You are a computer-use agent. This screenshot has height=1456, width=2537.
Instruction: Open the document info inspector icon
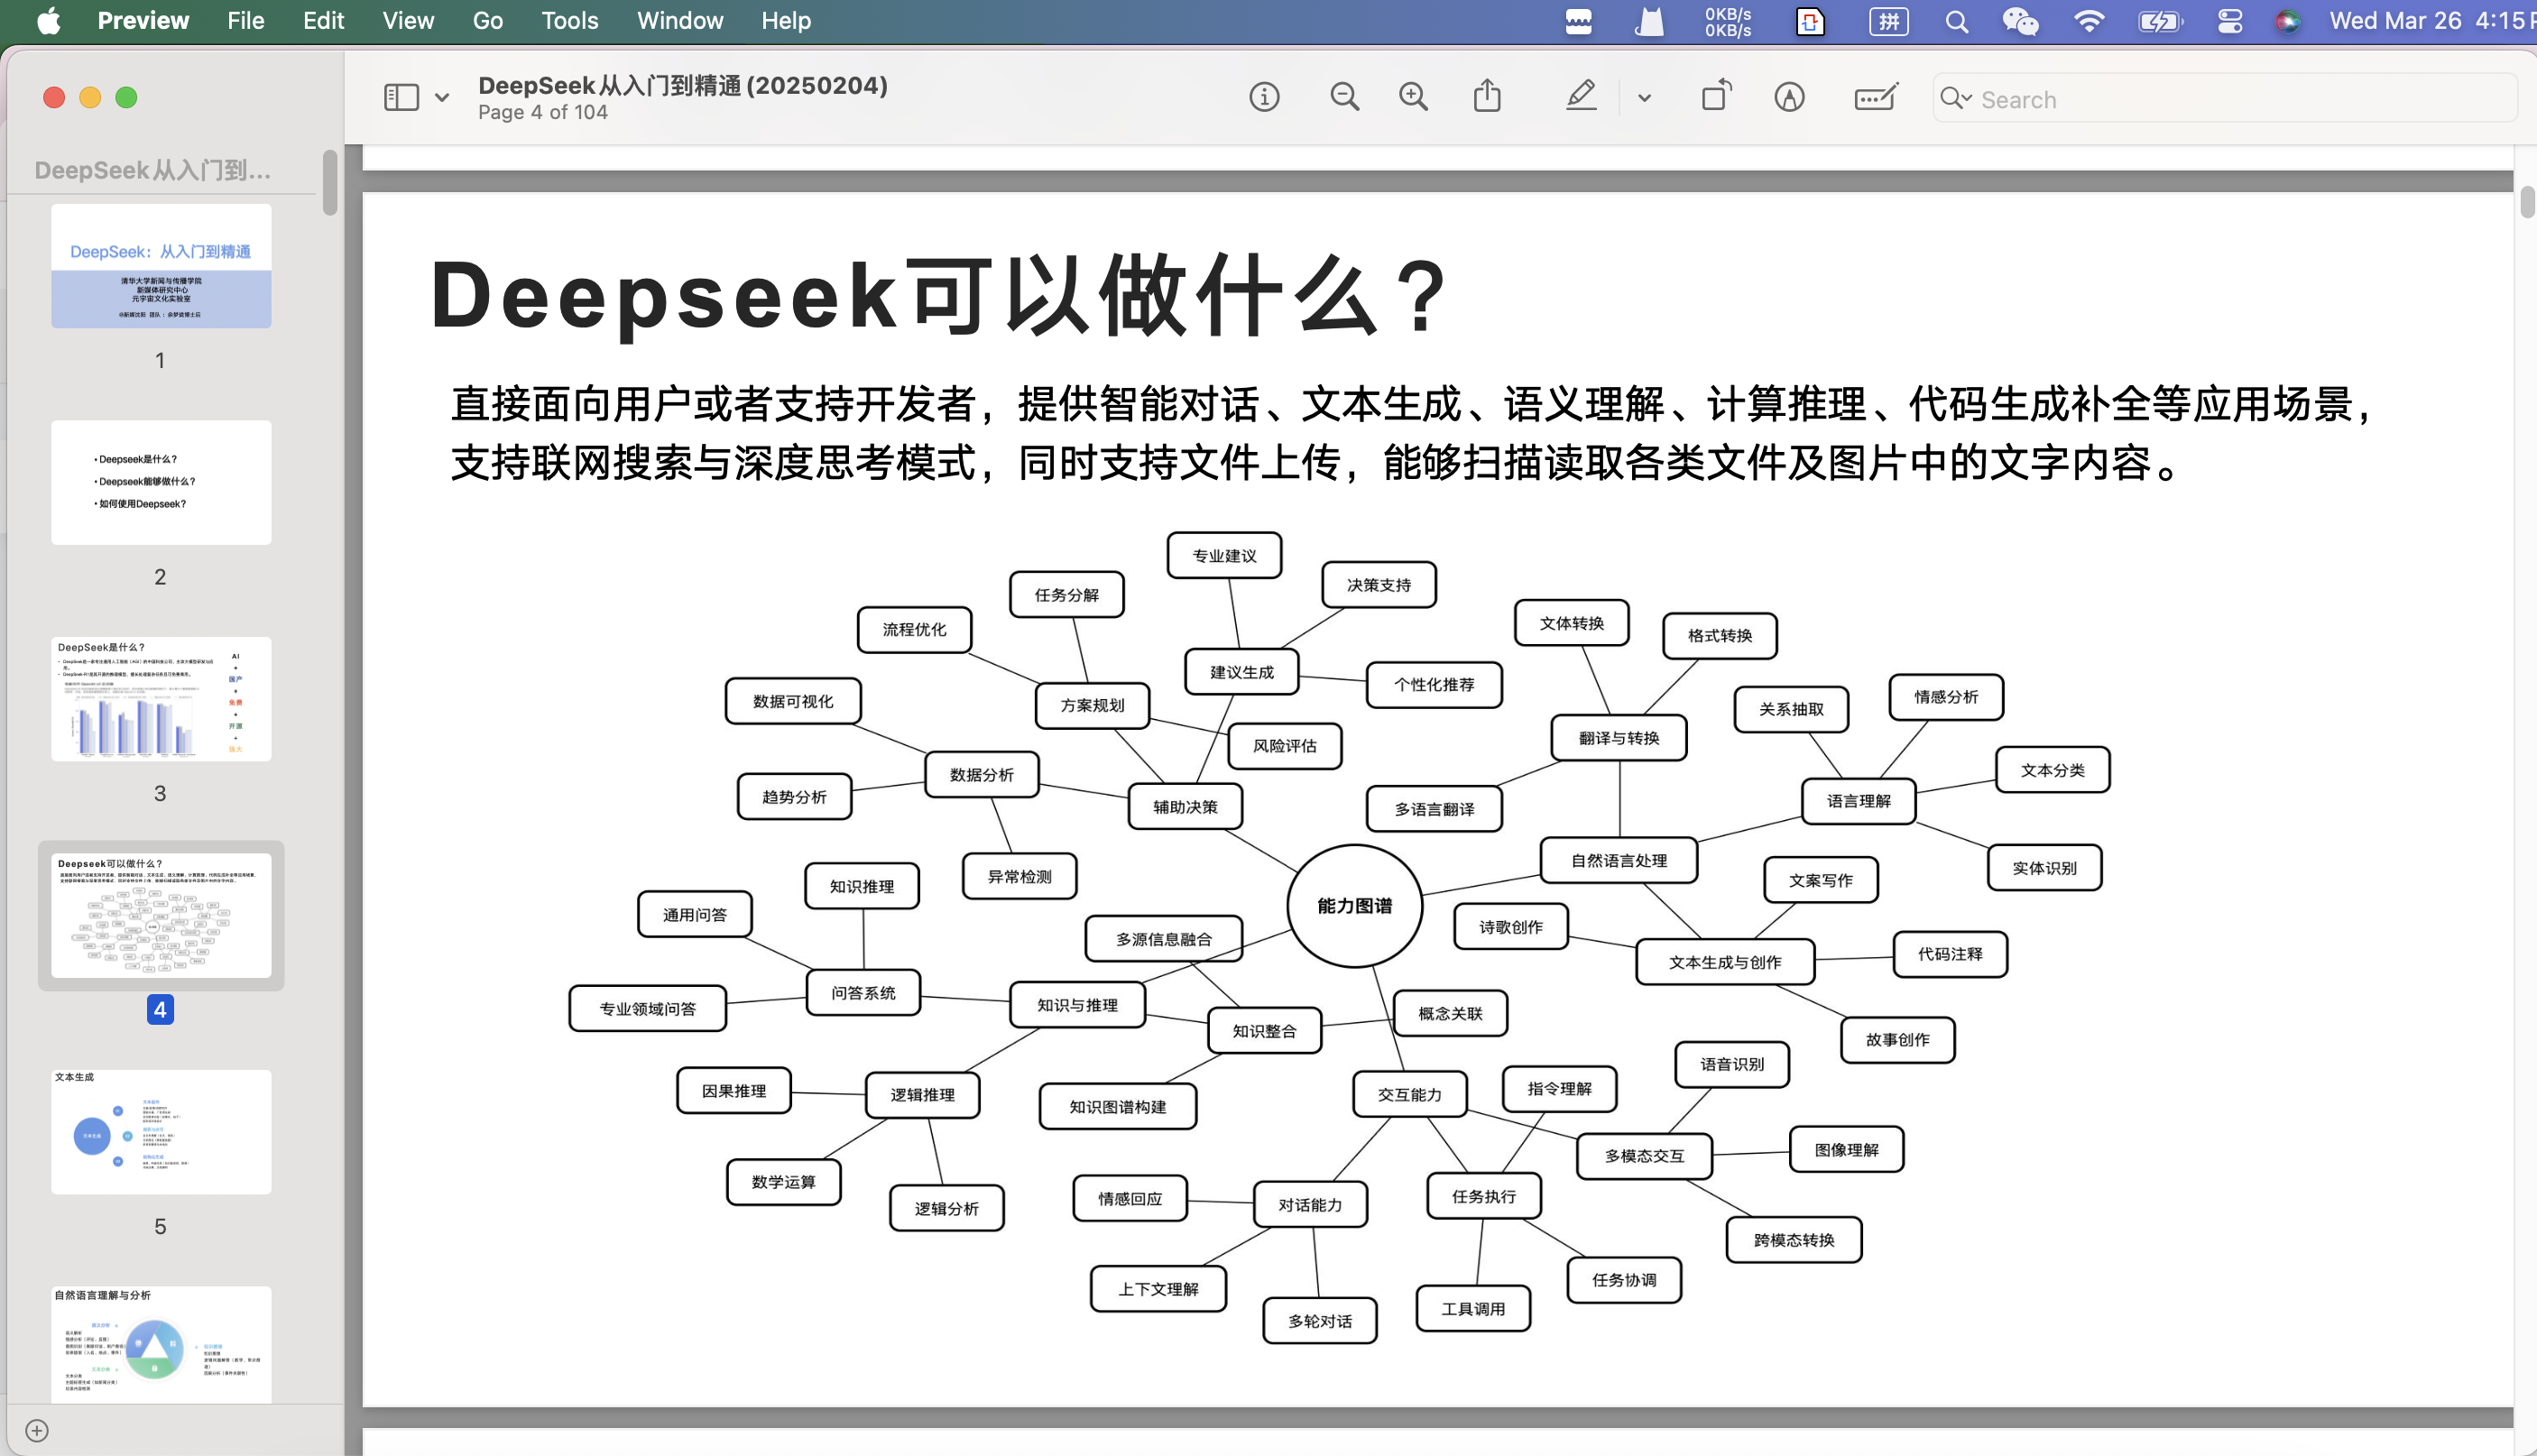pyautogui.click(x=1264, y=97)
